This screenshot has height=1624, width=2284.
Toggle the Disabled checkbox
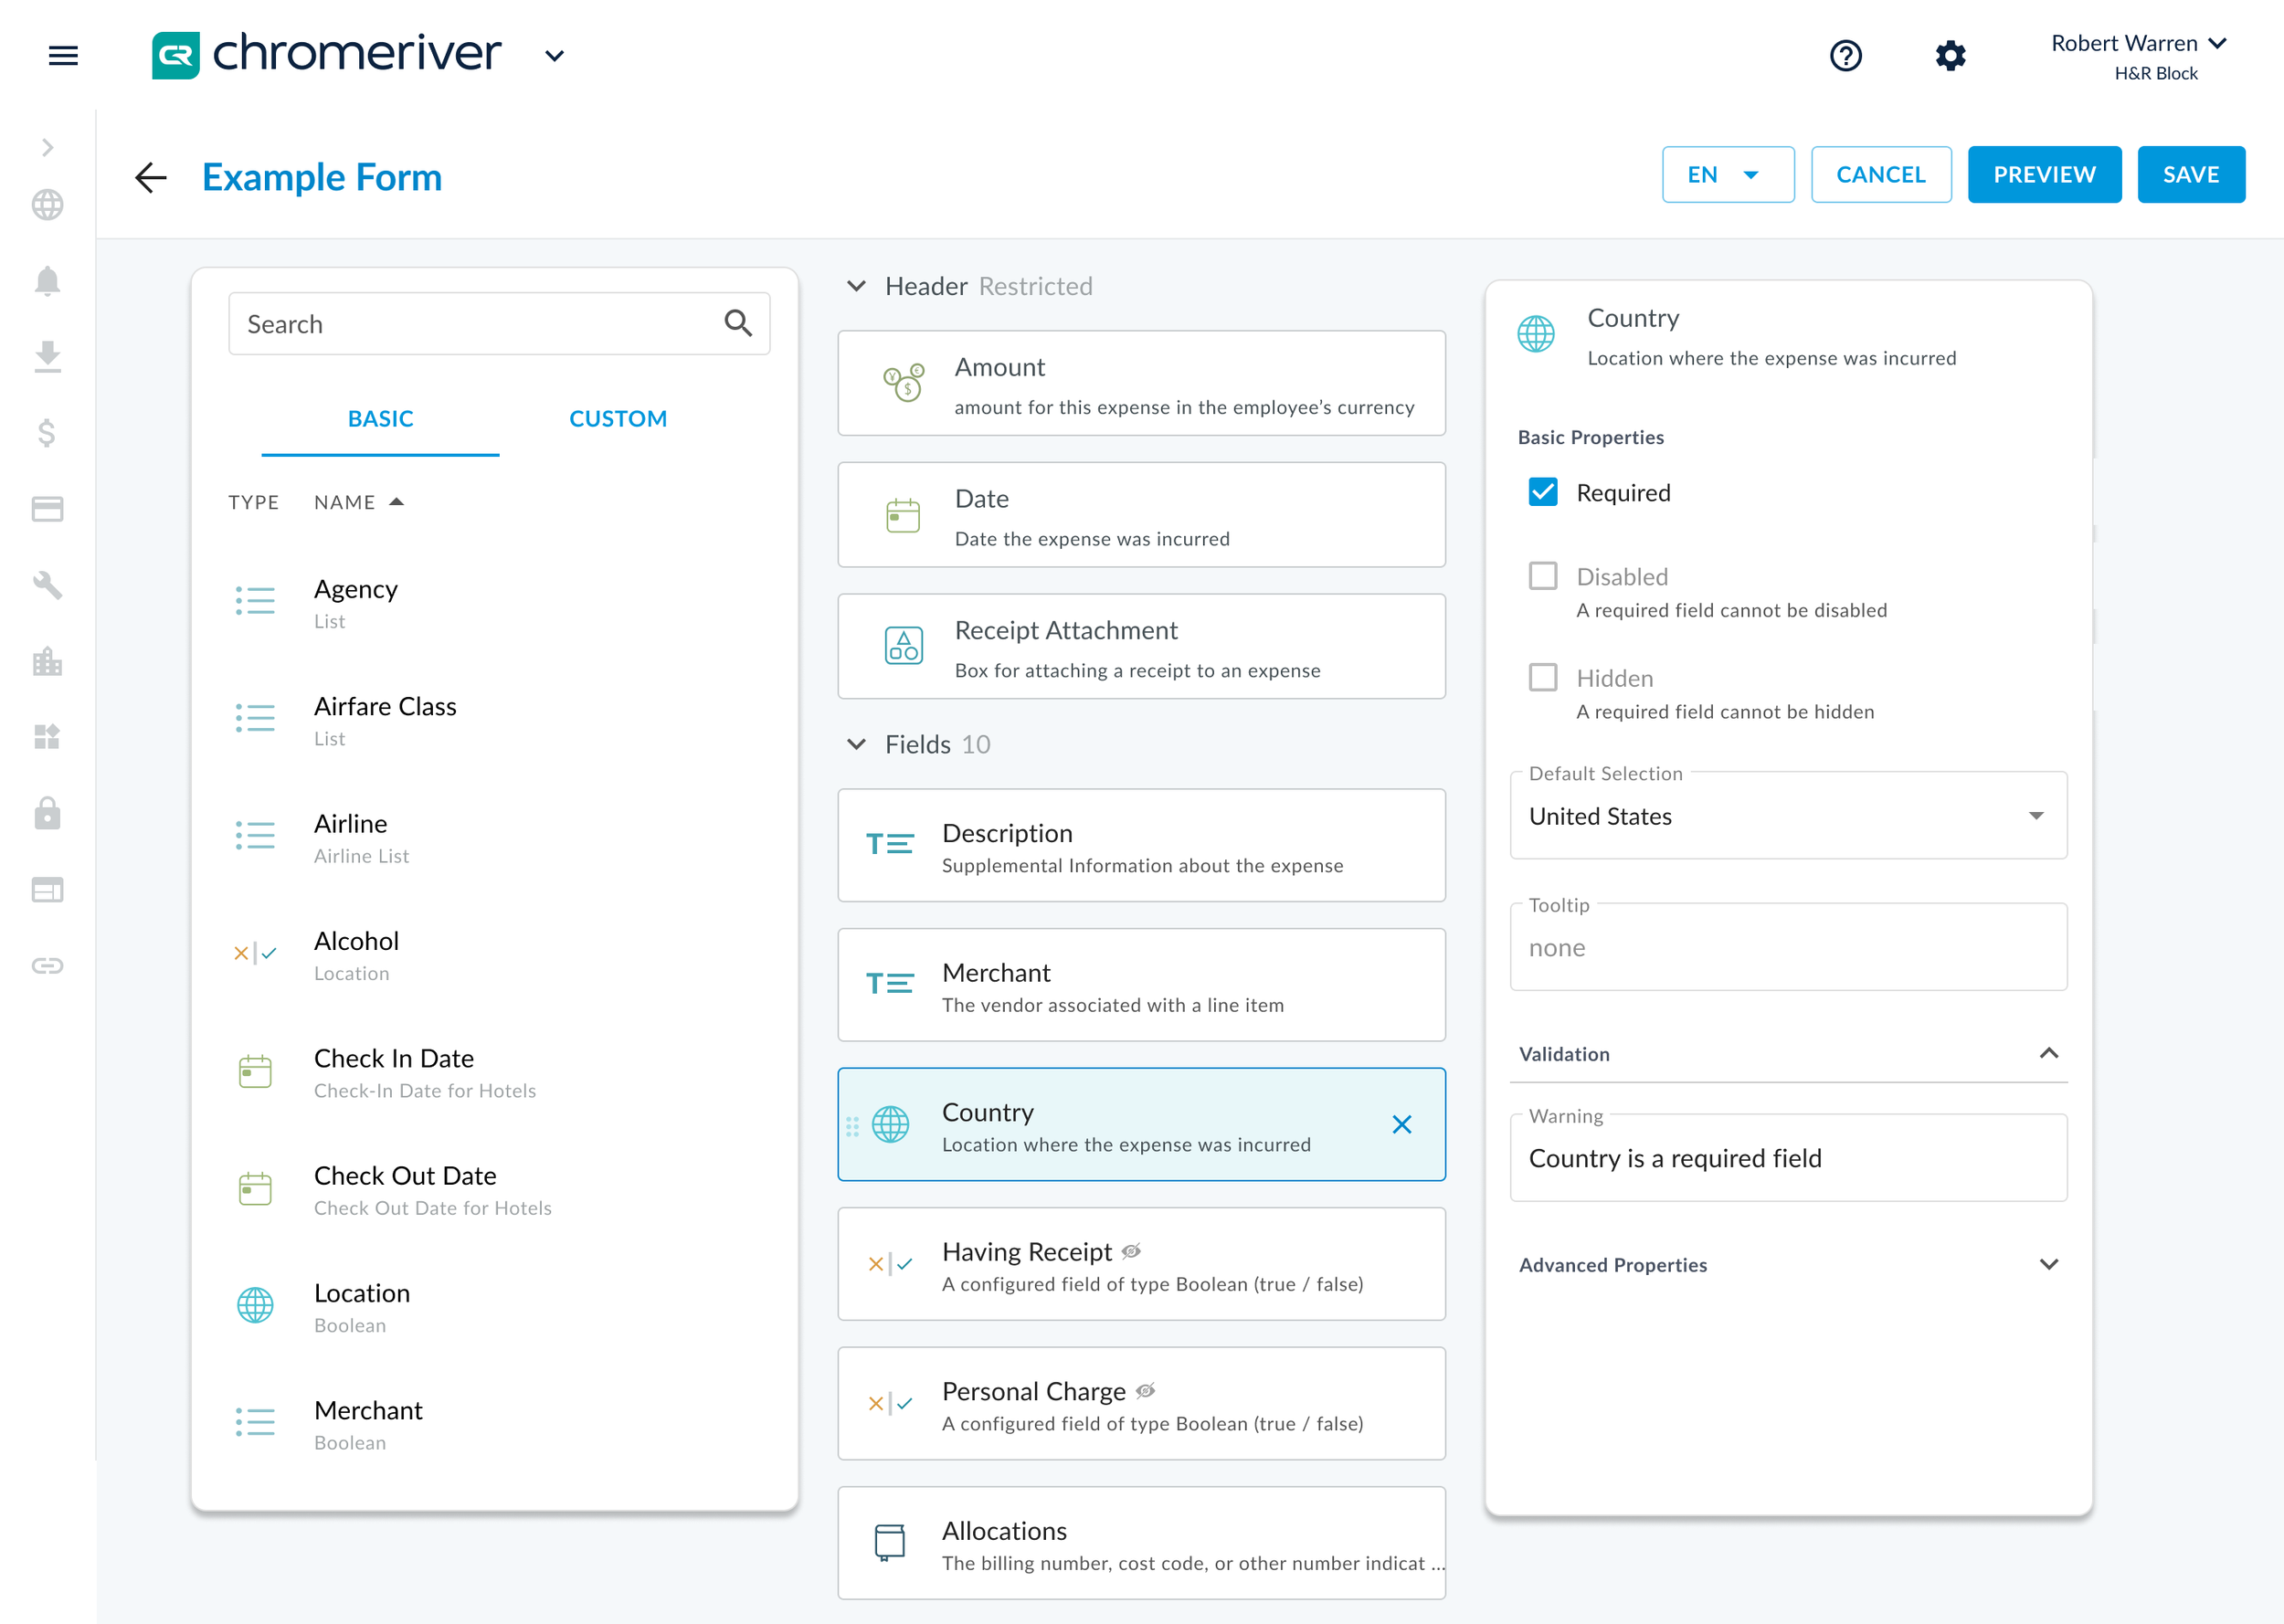(x=1542, y=576)
